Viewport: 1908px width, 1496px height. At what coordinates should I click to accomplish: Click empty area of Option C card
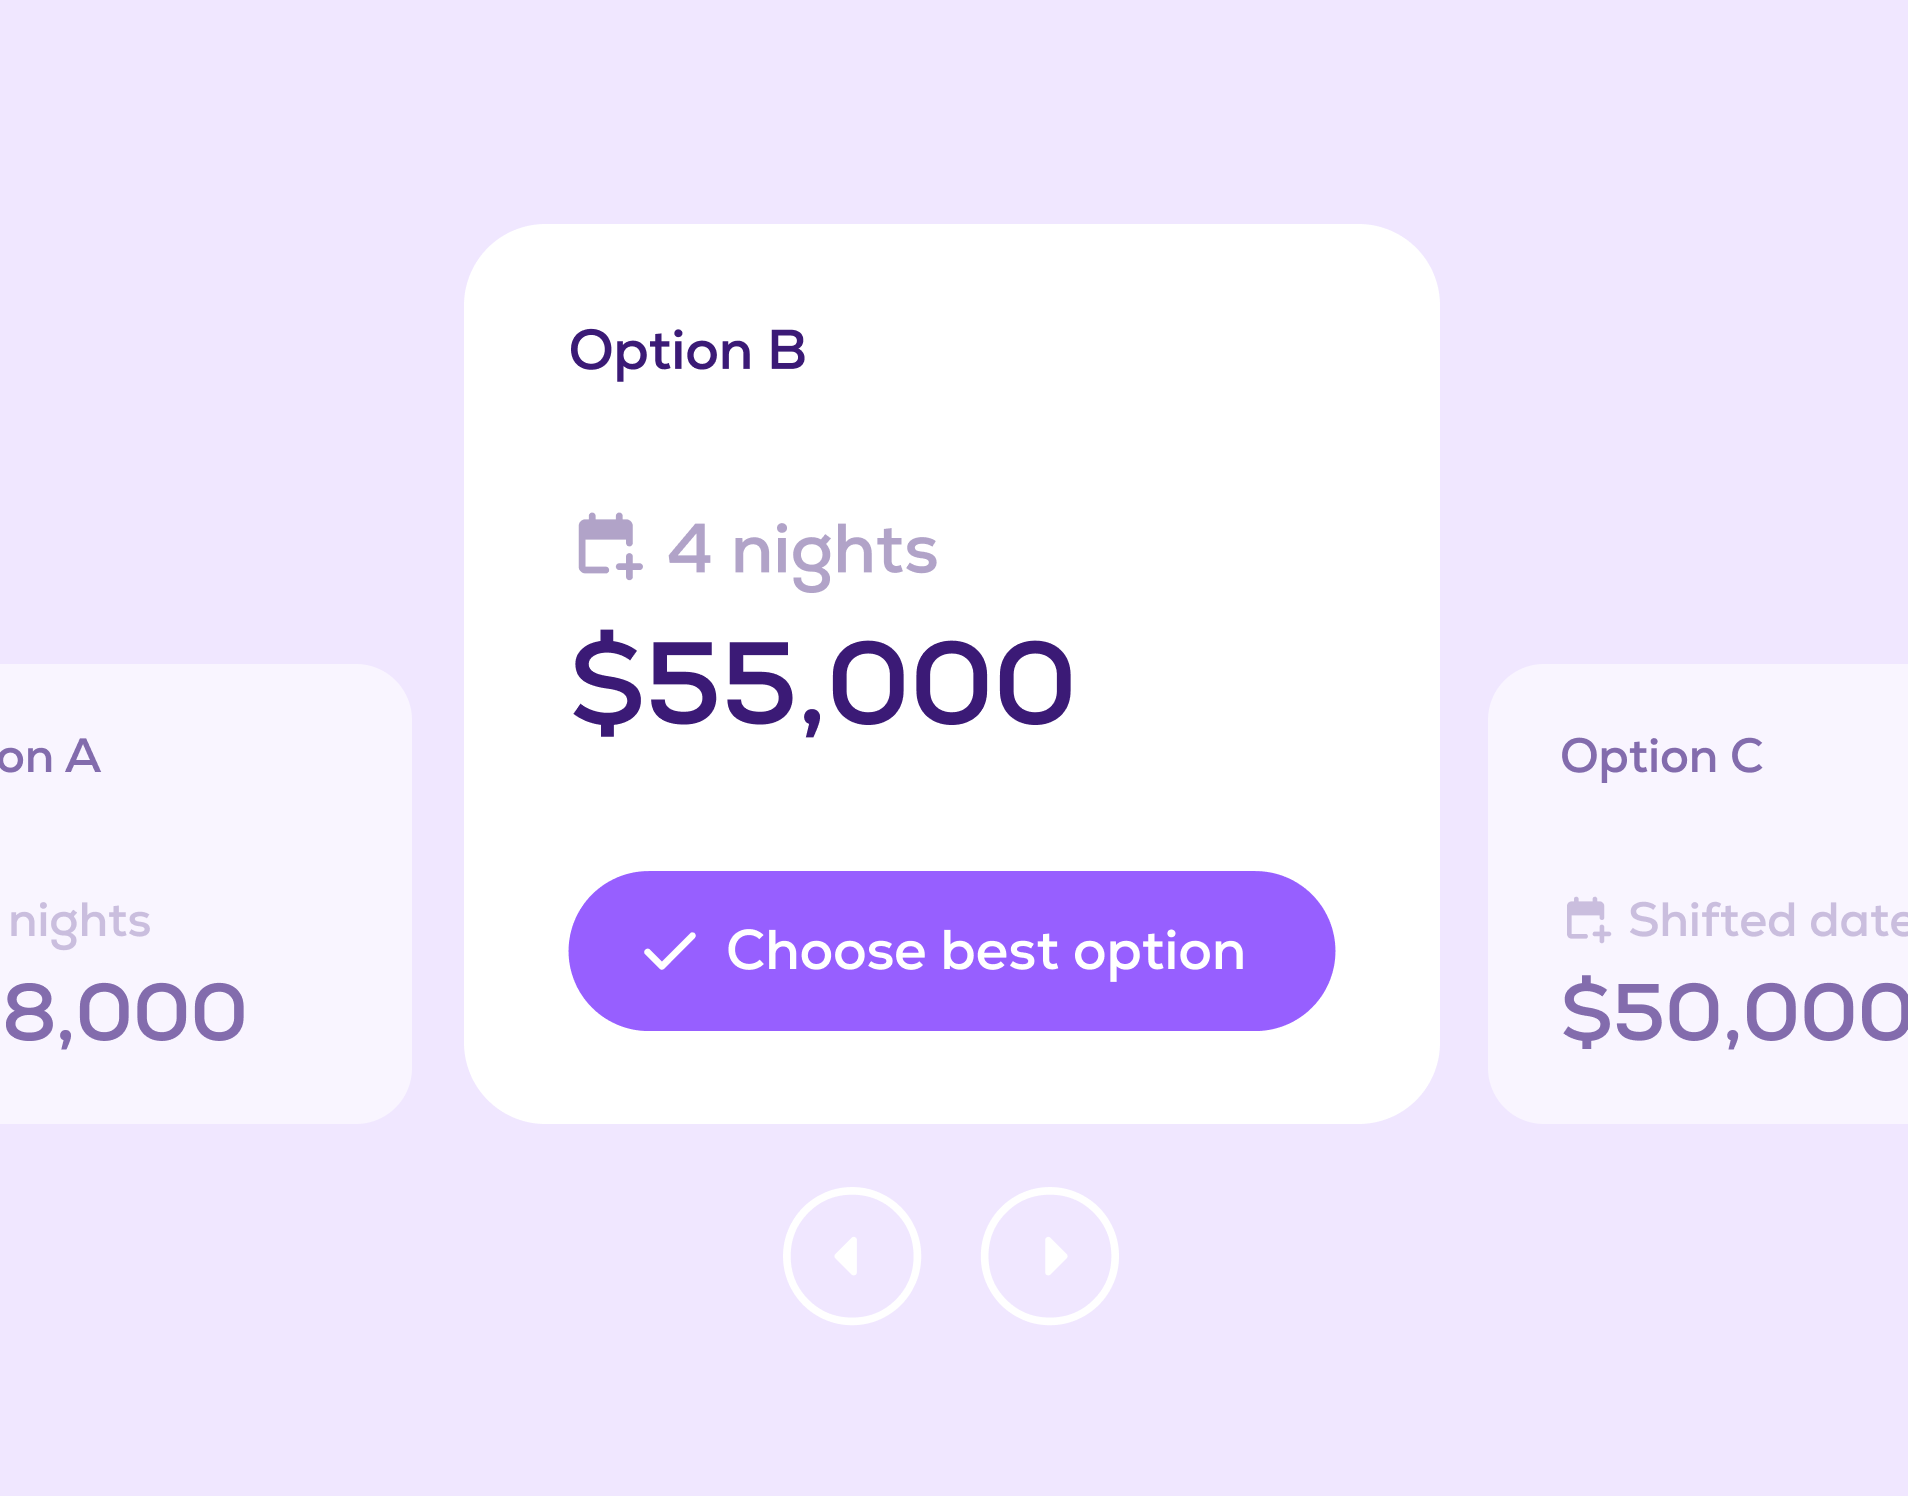[x=1700, y=840]
